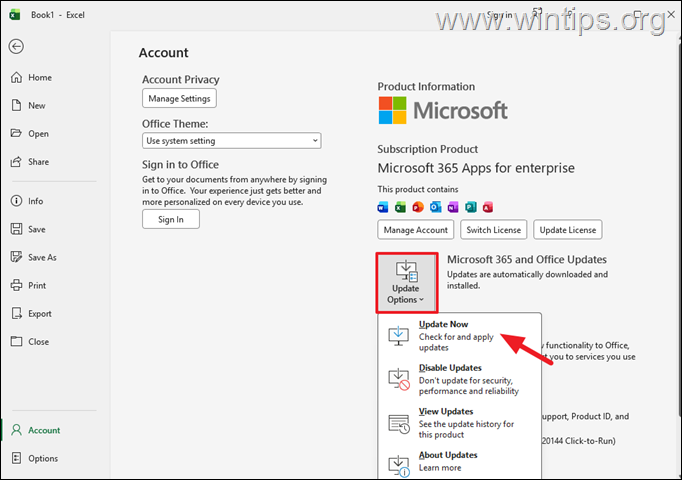This screenshot has height=480, width=682.
Task: Click the Publisher app icon under product contents
Action: [x=471, y=207]
